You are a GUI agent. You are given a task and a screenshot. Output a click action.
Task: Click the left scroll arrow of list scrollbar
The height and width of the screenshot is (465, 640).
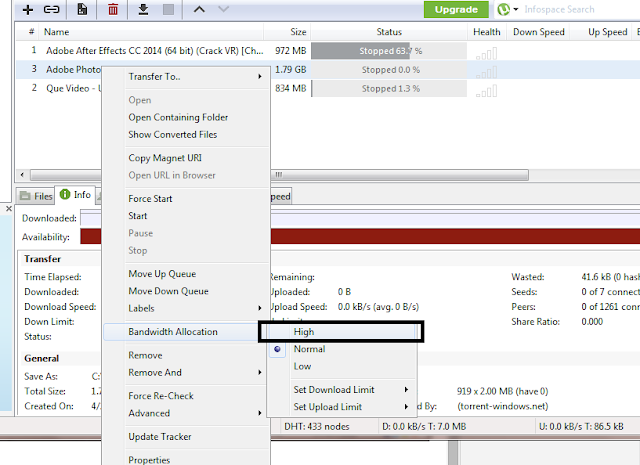pos(22,175)
